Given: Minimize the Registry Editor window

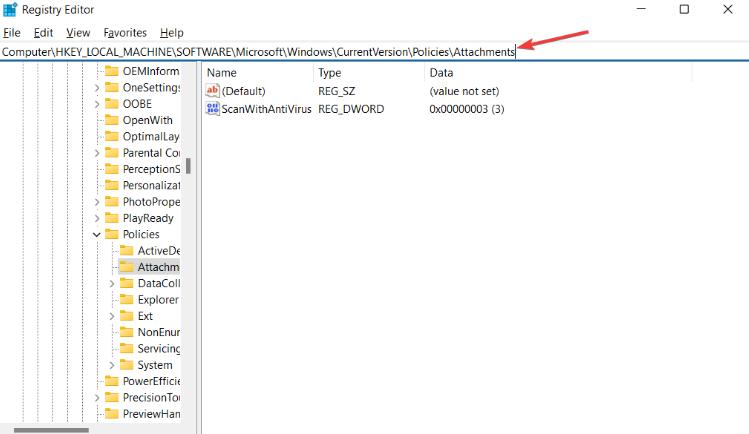Looking at the screenshot, I should [x=641, y=9].
